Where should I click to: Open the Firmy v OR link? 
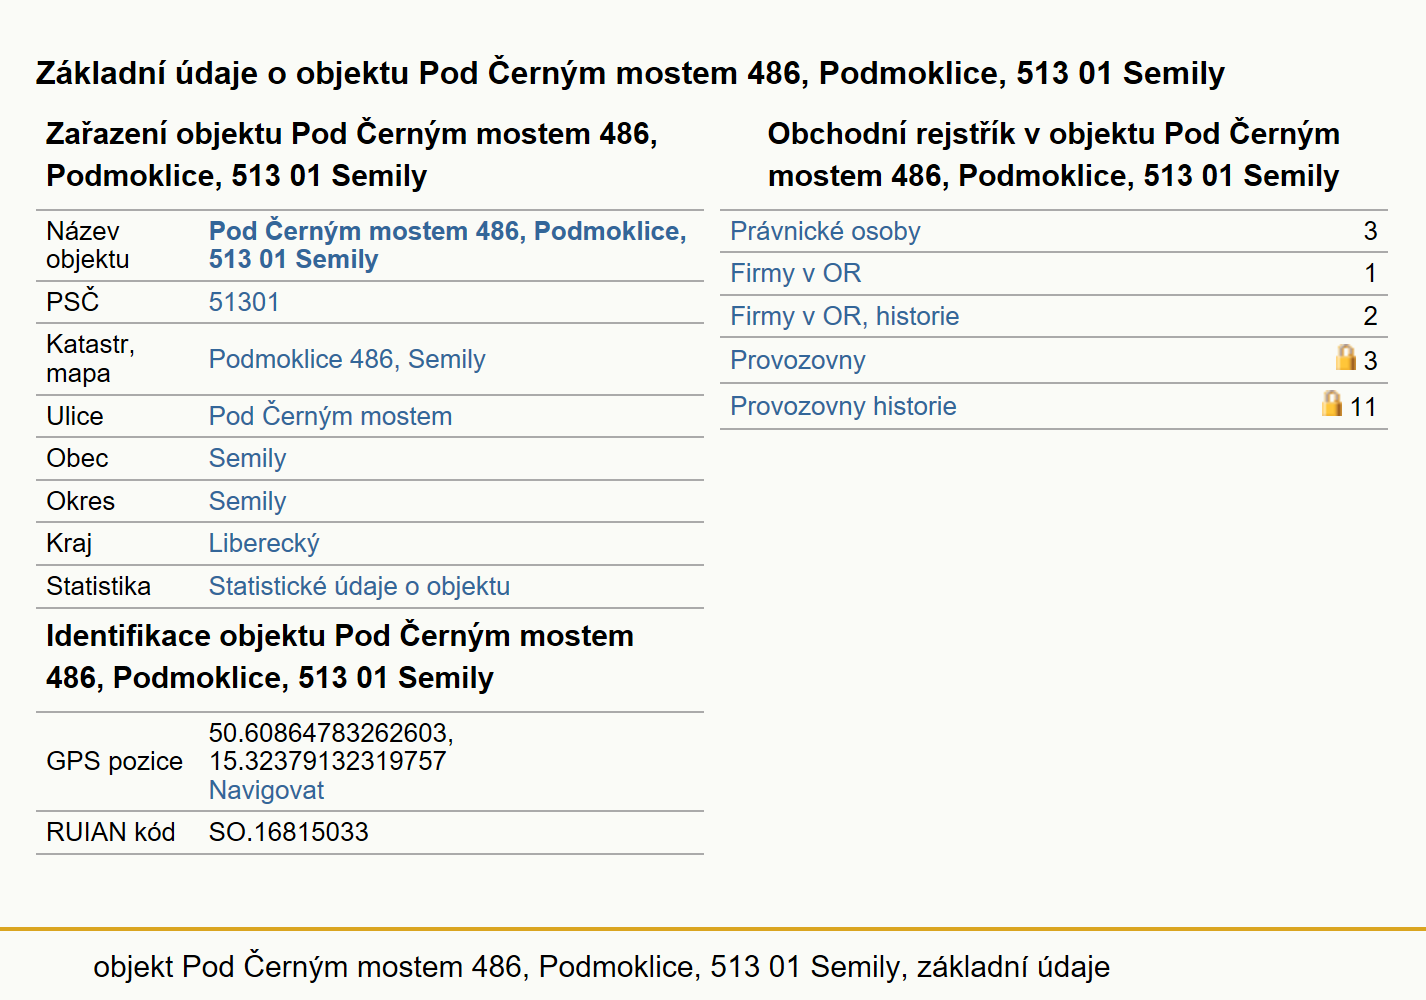pos(795,273)
